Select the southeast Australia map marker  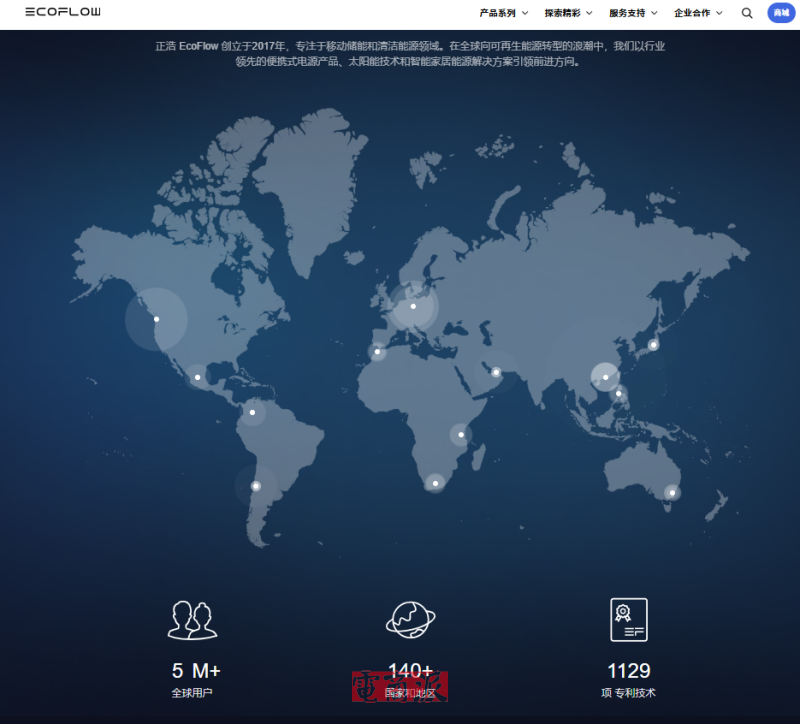(672, 492)
